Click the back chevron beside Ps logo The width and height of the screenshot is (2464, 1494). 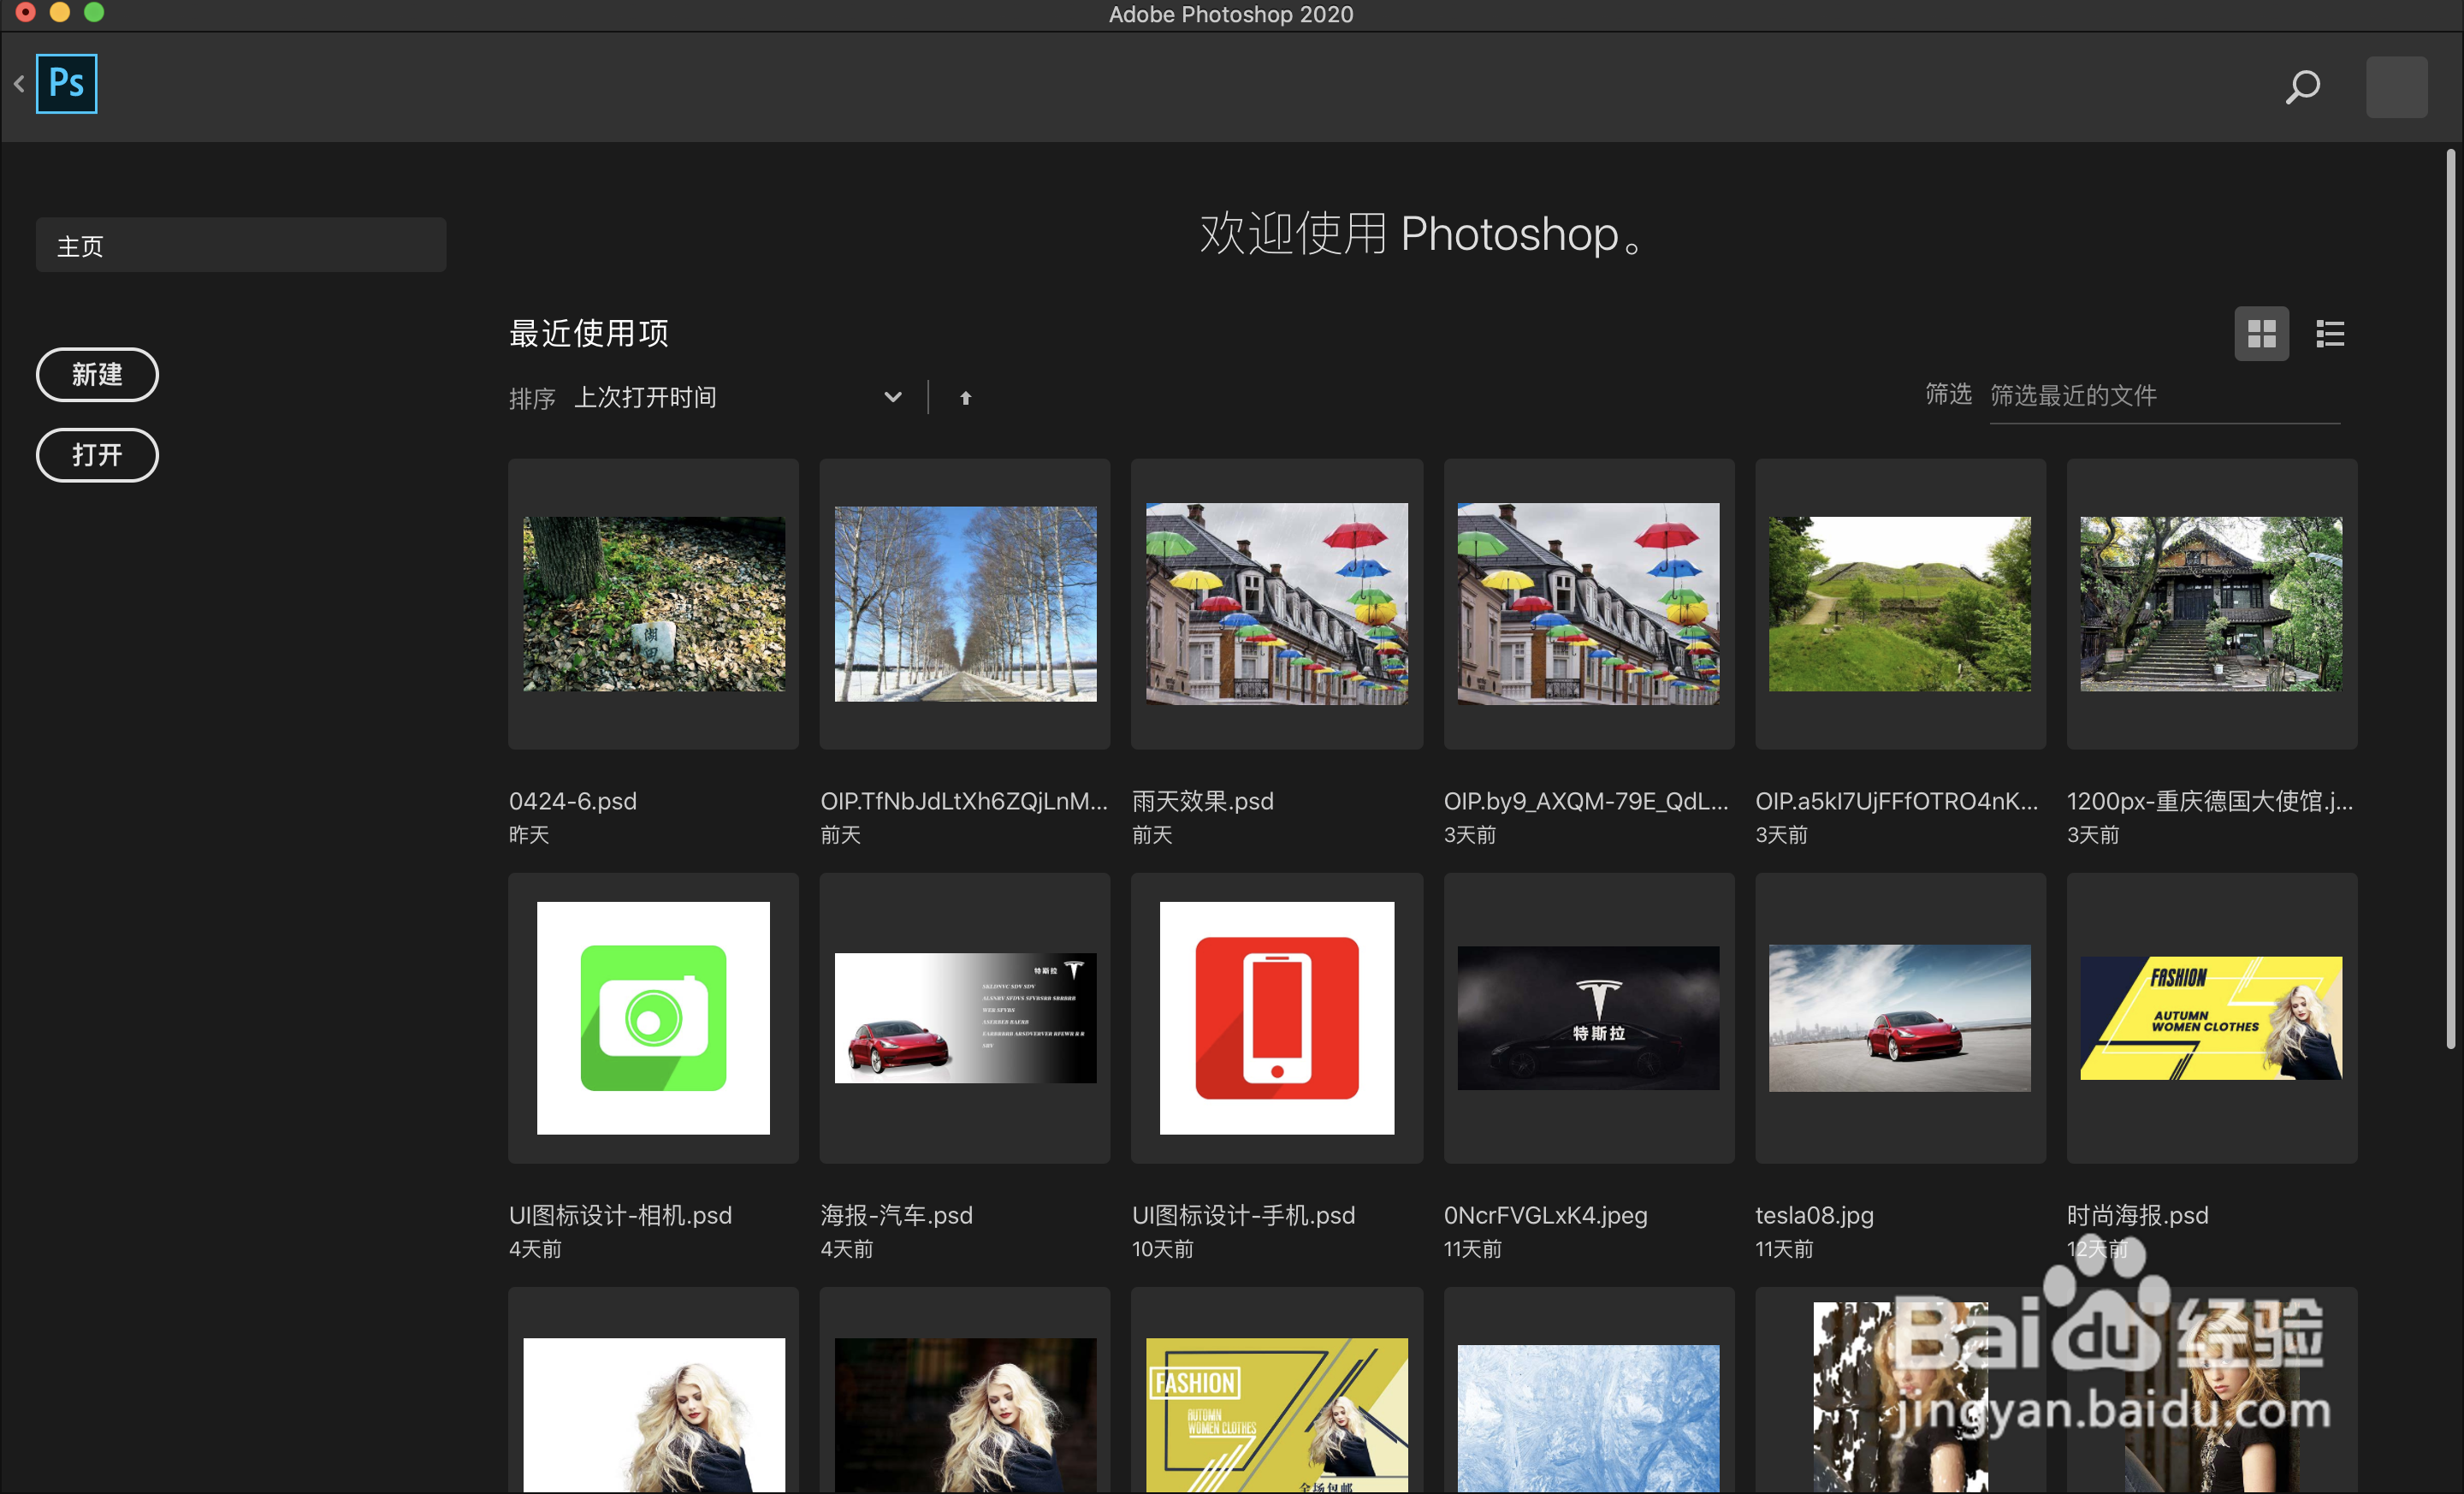point(19,84)
